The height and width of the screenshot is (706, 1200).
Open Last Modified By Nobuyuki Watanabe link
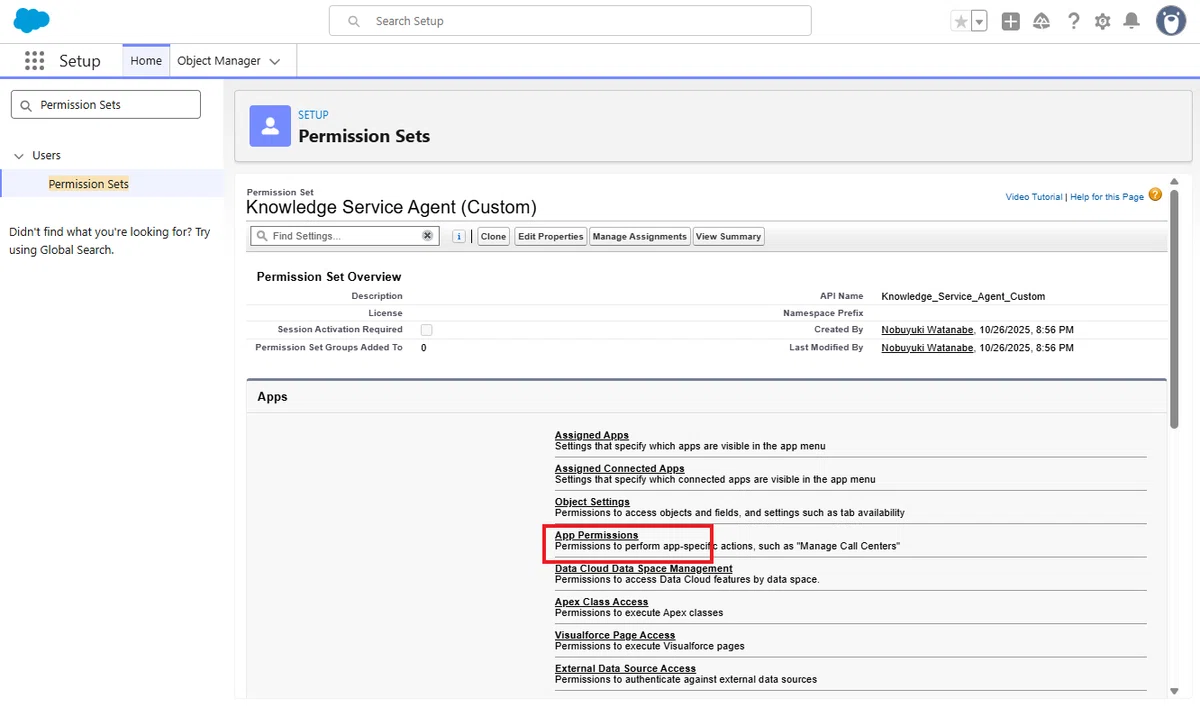pos(927,348)
